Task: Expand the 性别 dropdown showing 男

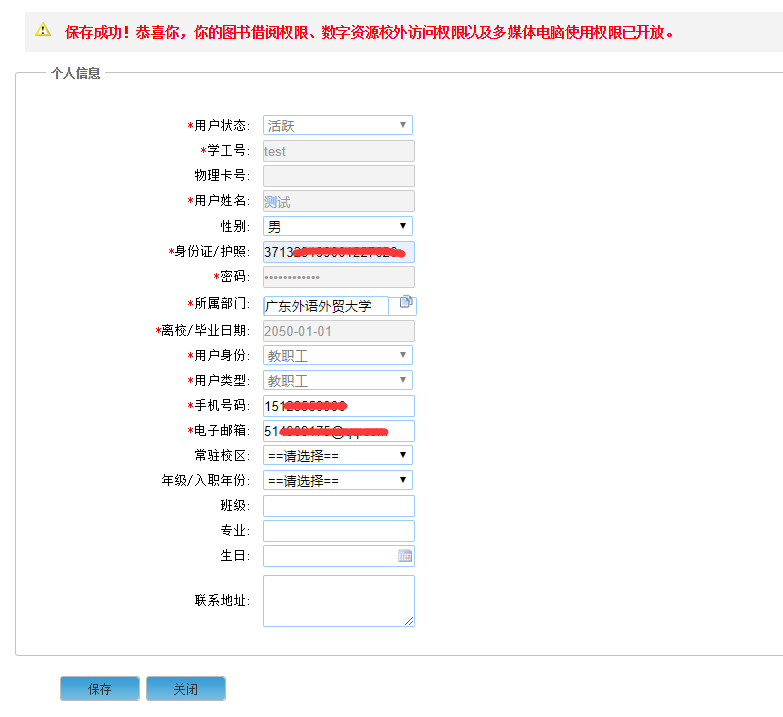Action: (338, 226)
